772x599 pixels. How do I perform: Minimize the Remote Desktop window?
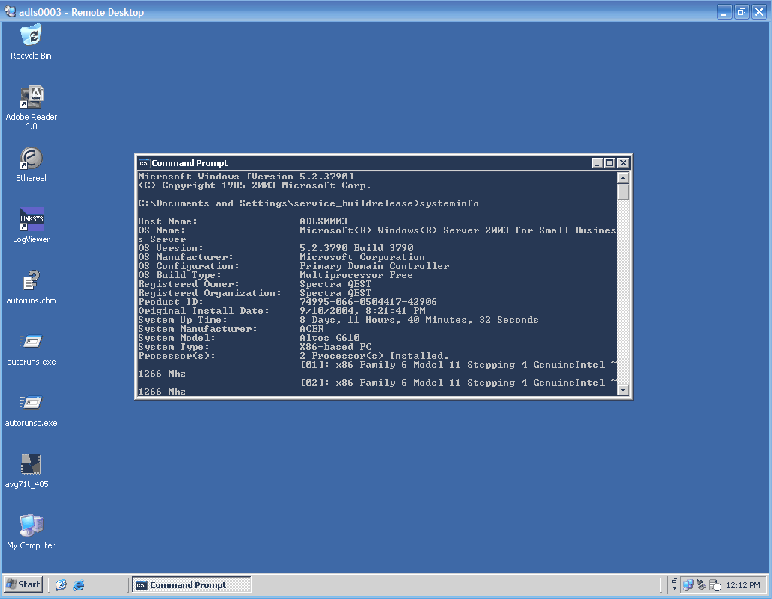pyautogui.click(x=724, y=12)
